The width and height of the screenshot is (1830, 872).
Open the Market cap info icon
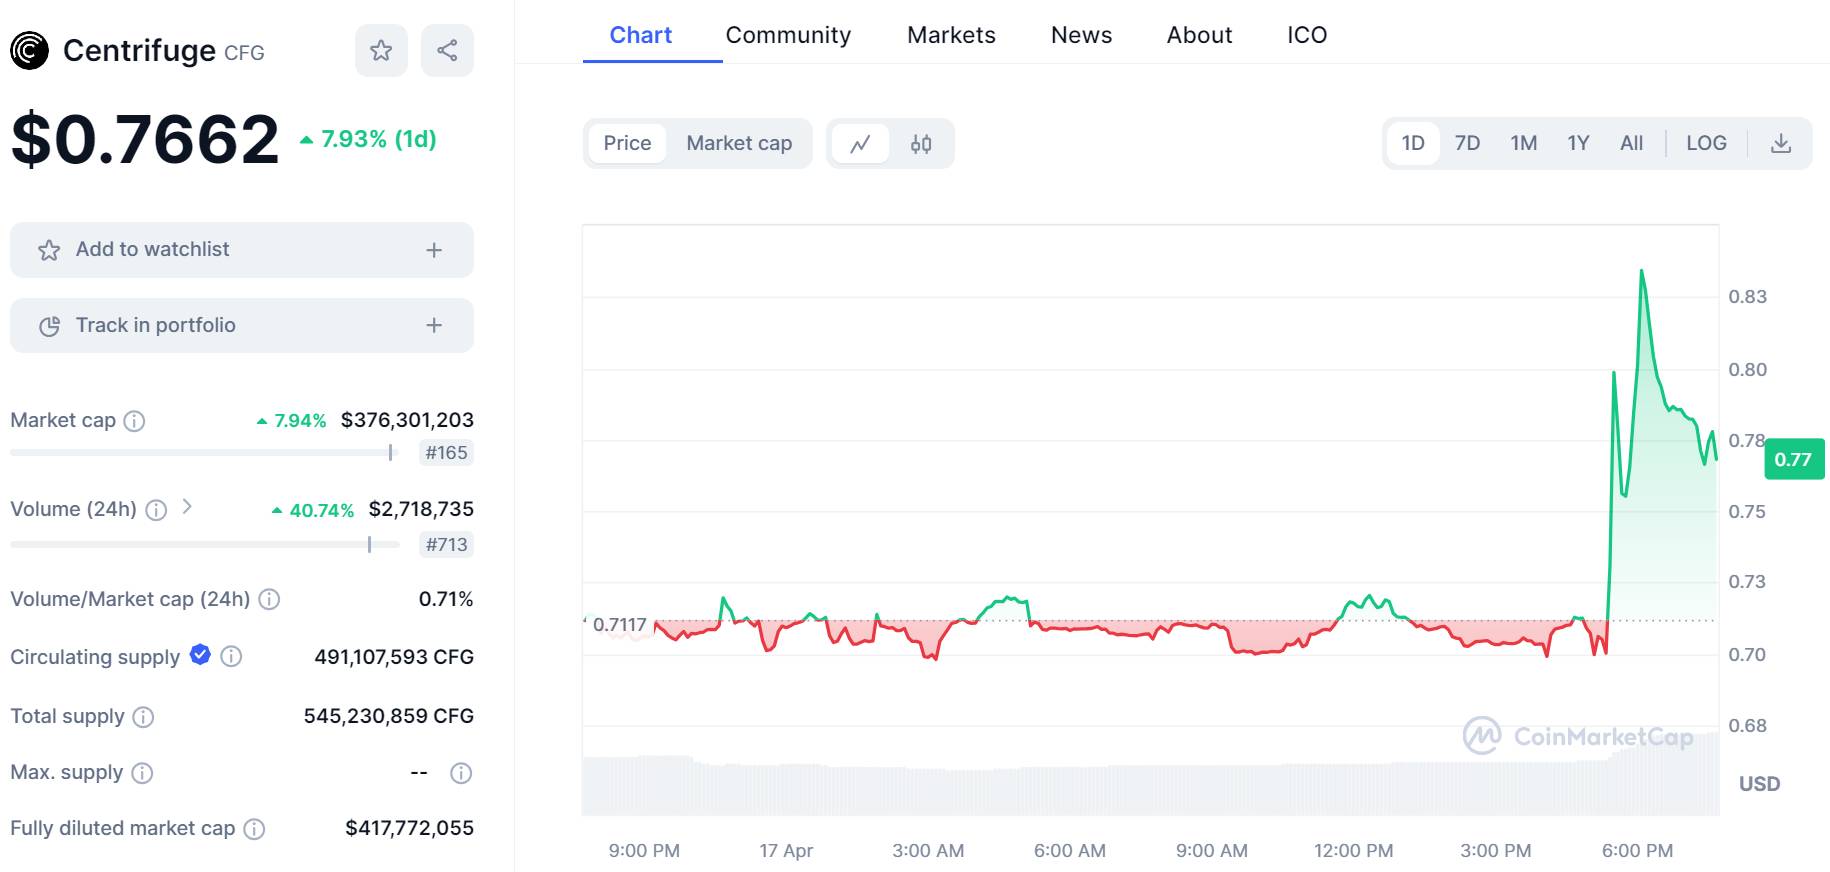coord(134,421)
